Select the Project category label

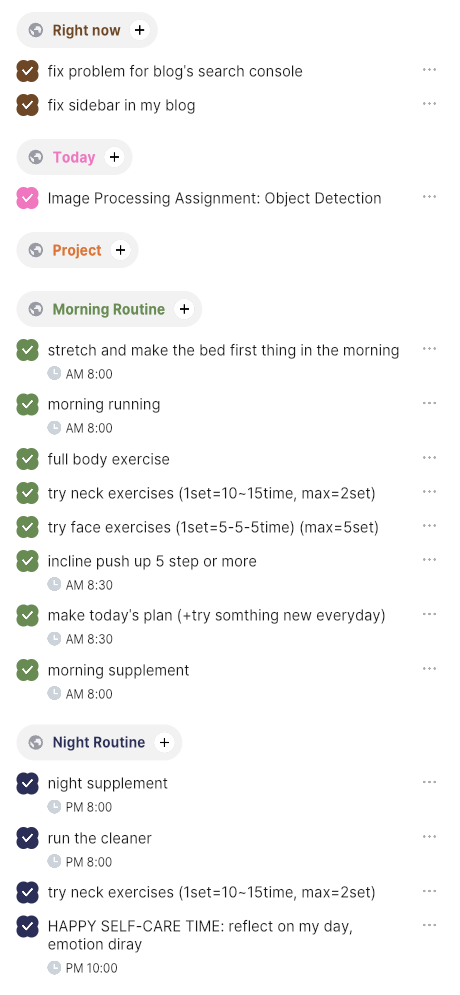77,250
